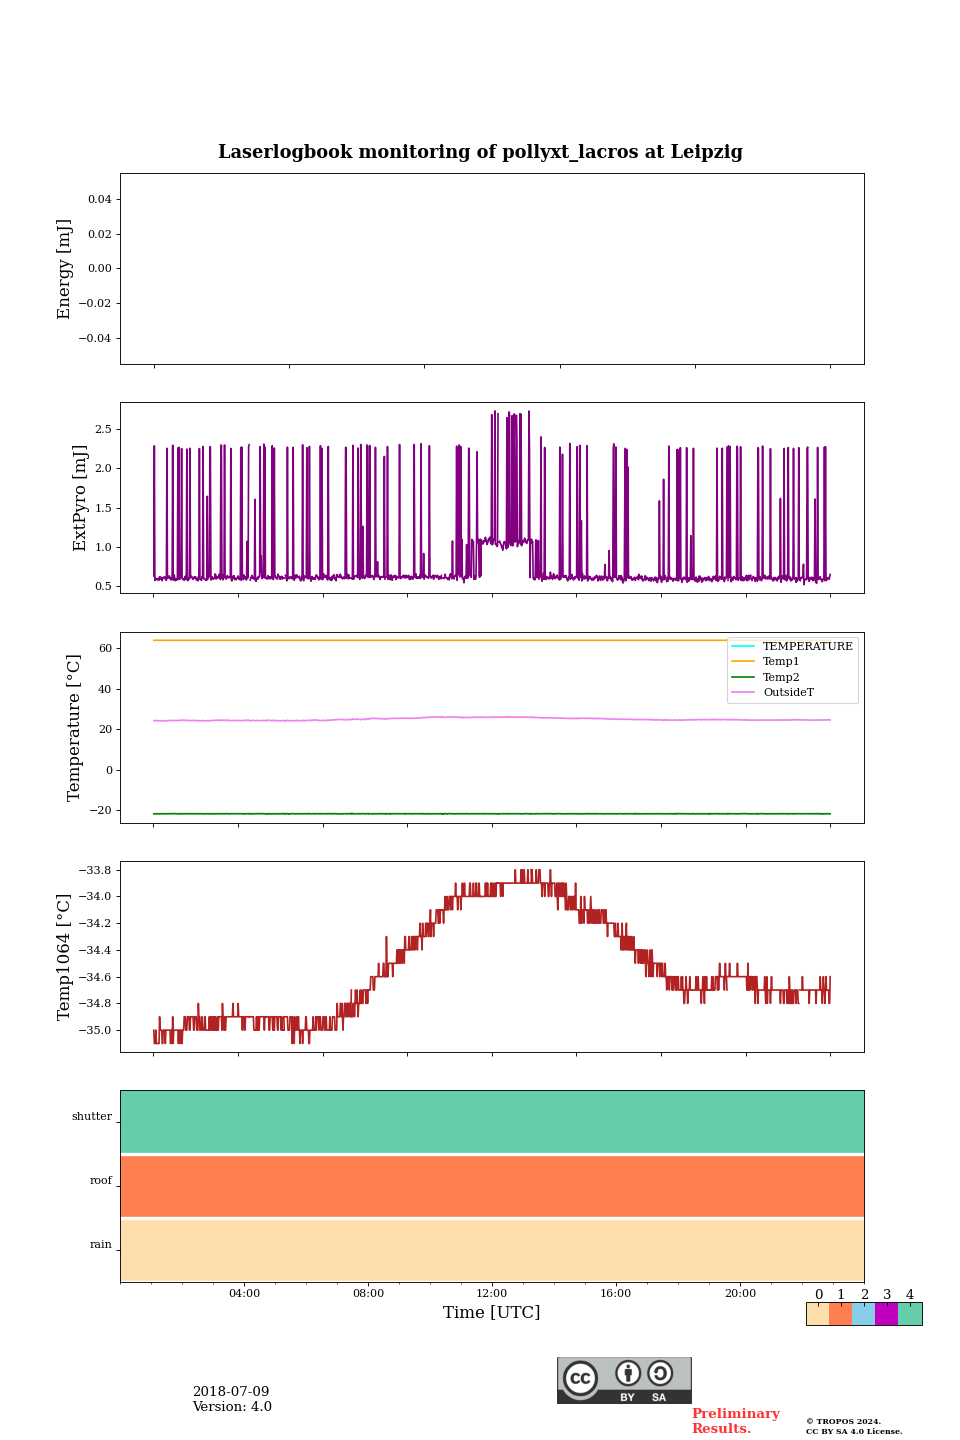
Task: Click the green Temp2 line in temperature plot
Action: click(x=492, y=814)
